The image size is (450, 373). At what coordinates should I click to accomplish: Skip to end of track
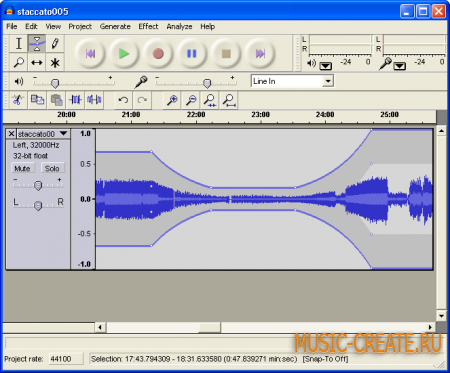tap(260, 53)
